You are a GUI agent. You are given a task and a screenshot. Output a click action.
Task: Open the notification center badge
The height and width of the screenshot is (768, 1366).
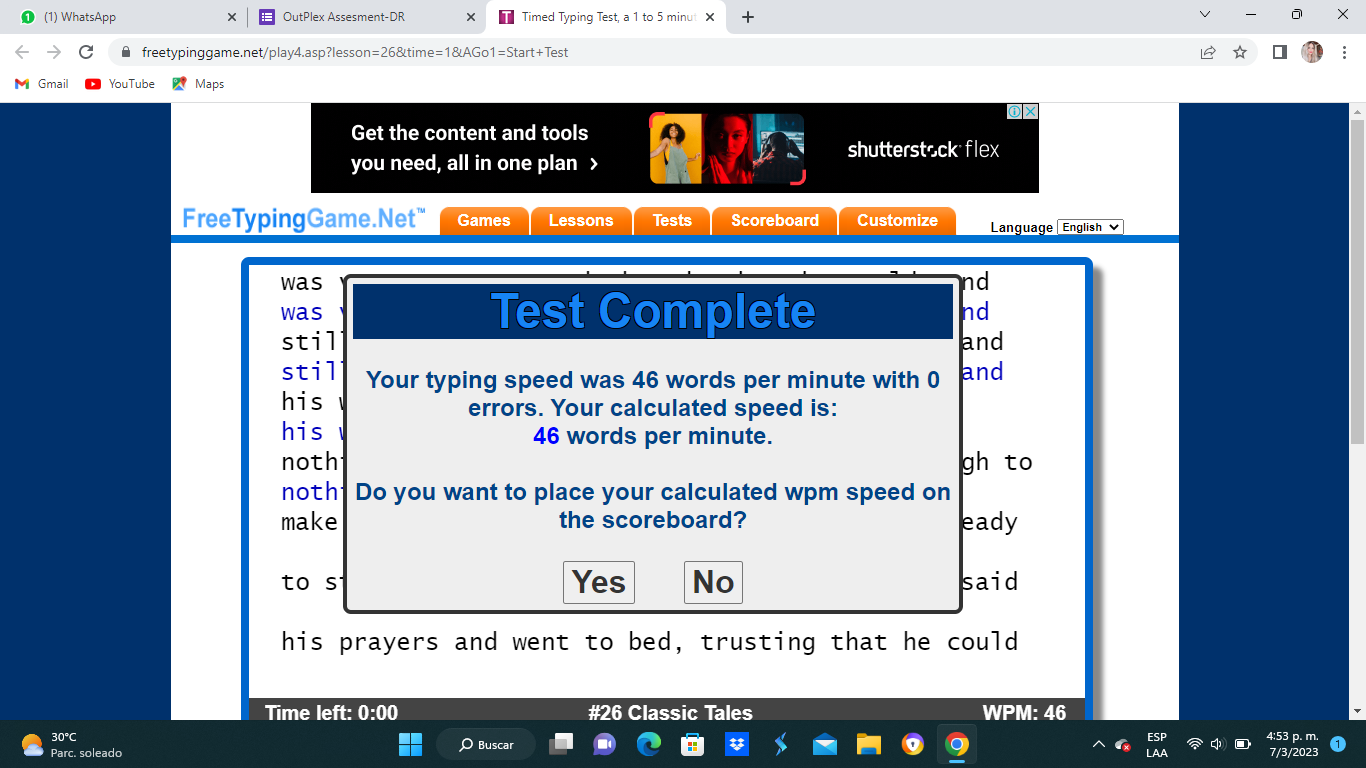tap(1338, 744)
